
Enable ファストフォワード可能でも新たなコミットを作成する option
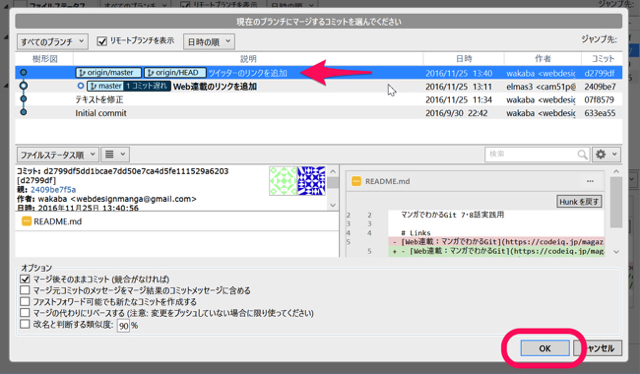click(x=25, y=302)
